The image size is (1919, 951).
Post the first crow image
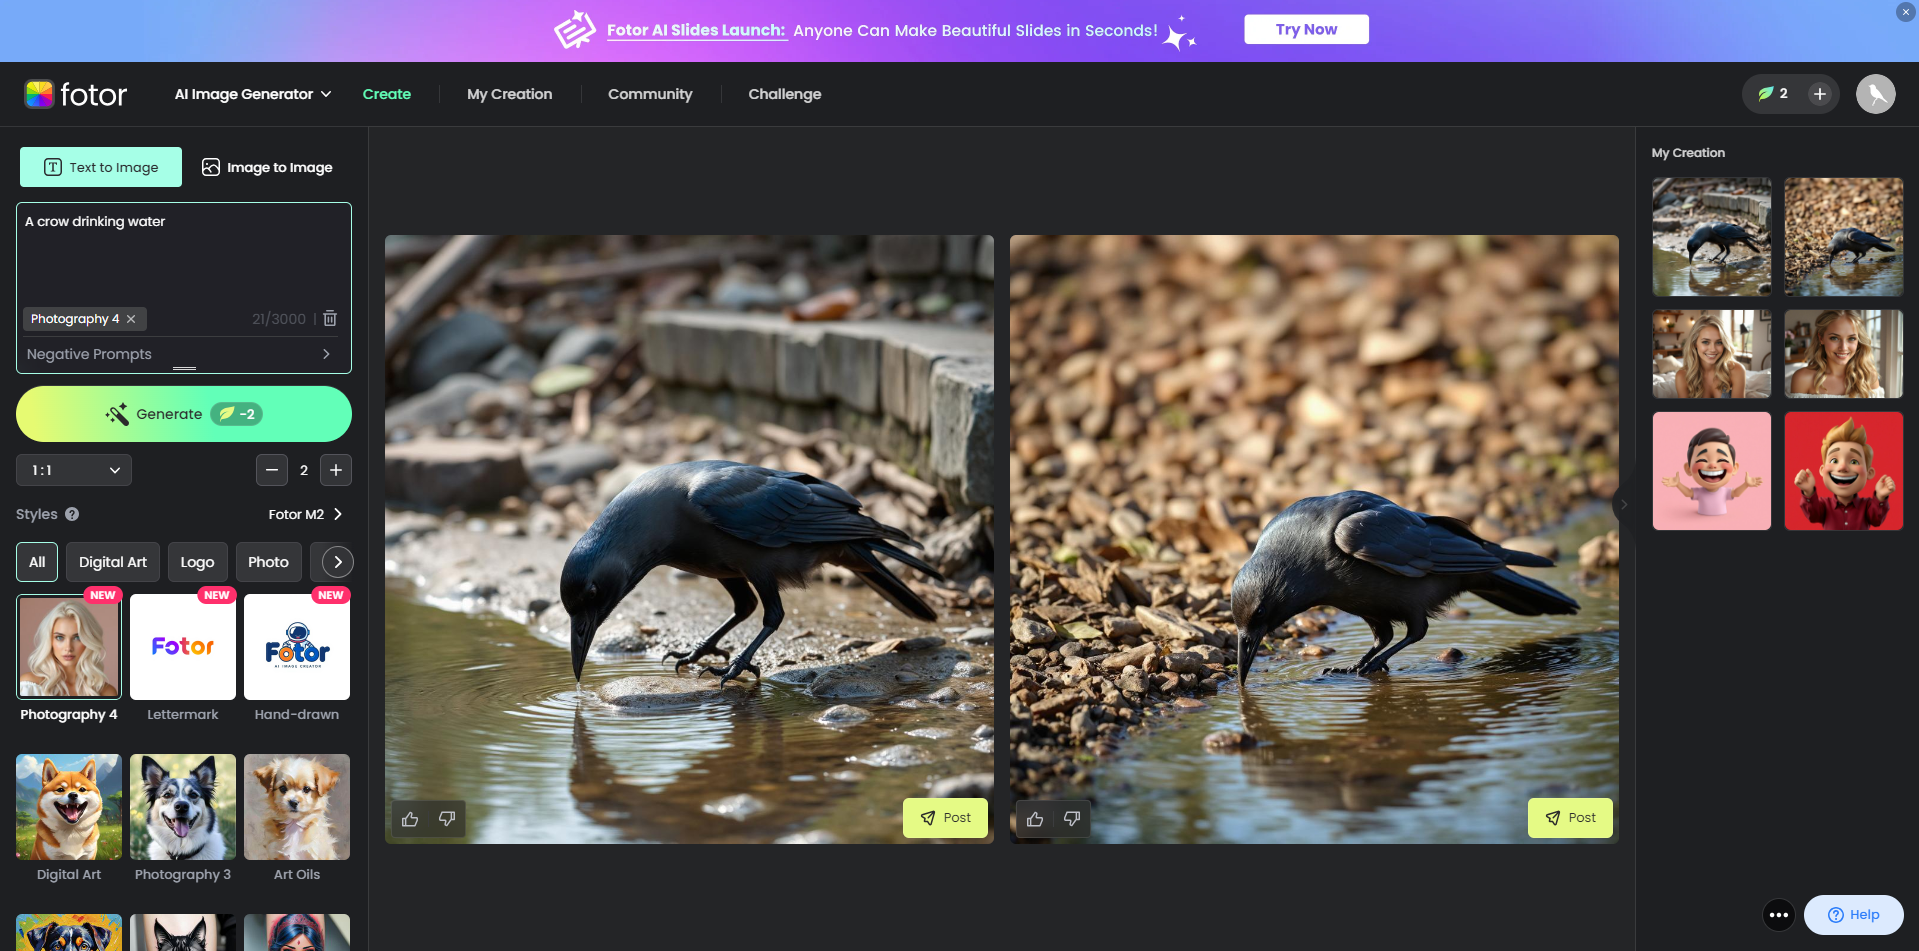[x=945, y=818]
